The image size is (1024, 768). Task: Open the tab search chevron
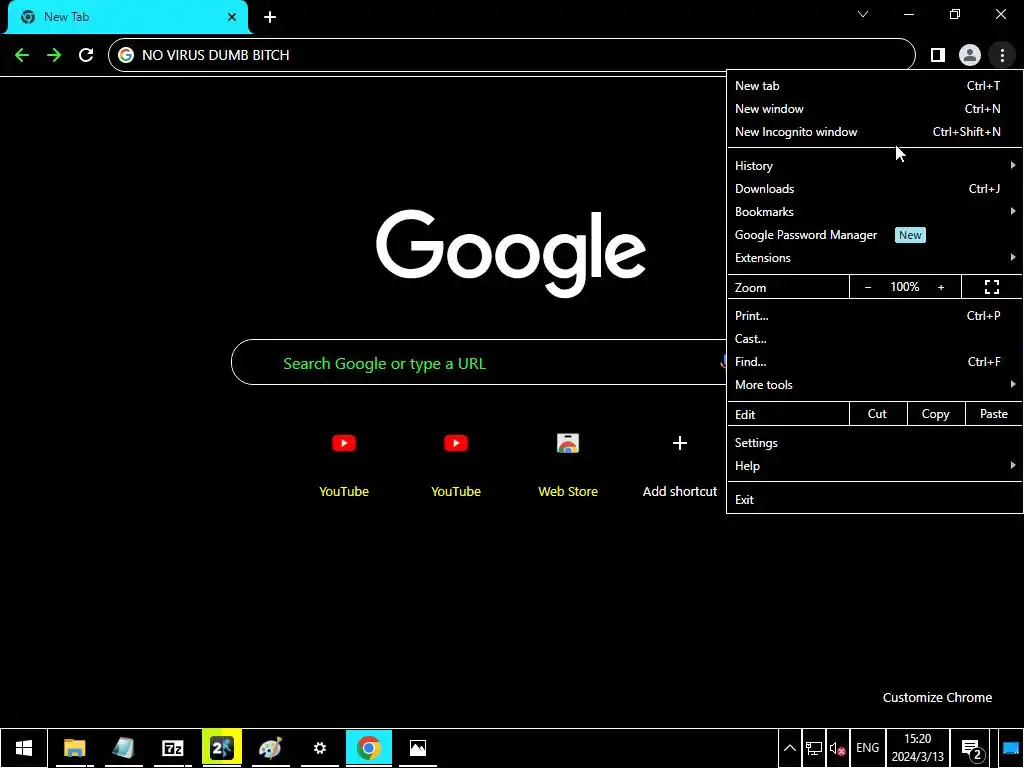click(863, 14)
